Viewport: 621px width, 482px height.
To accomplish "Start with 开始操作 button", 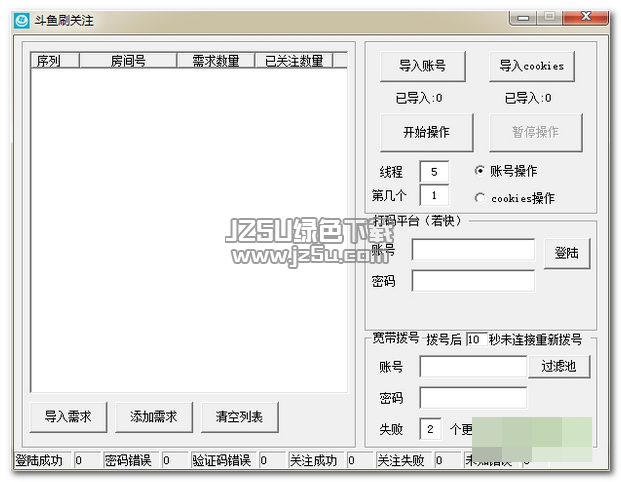I will 427,132.
